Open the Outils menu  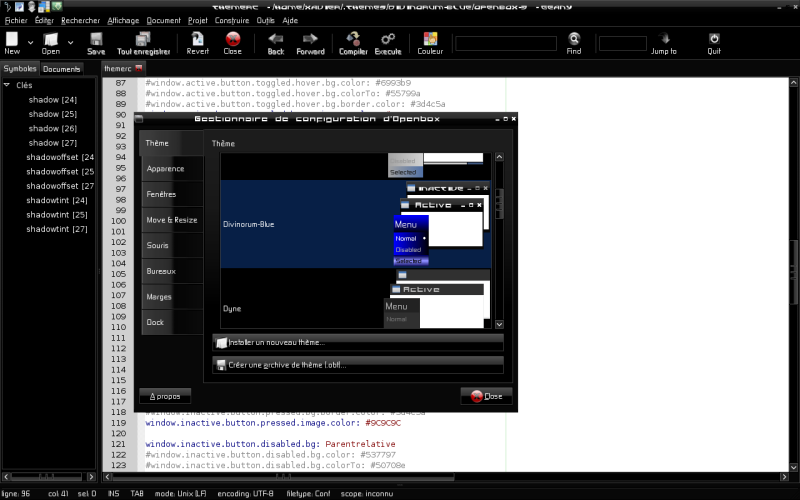click(x=265, y=20)
